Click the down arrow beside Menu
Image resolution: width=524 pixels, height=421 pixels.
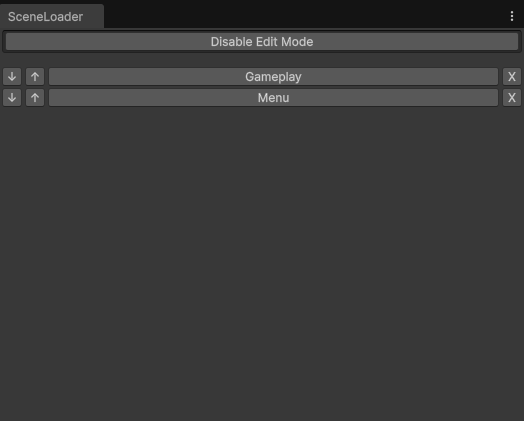coord(12,98)
